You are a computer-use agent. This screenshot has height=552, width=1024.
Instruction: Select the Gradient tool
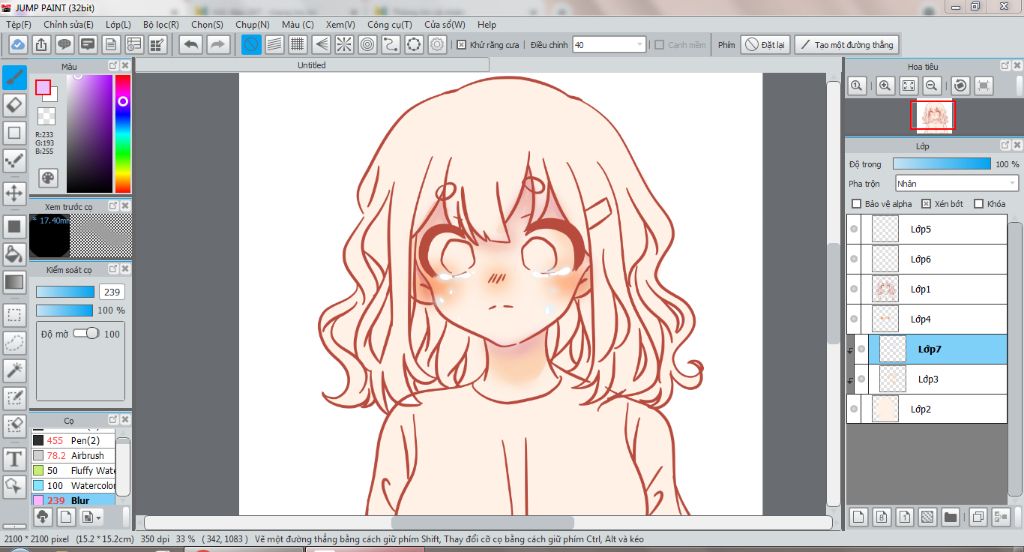pos(14,282)
